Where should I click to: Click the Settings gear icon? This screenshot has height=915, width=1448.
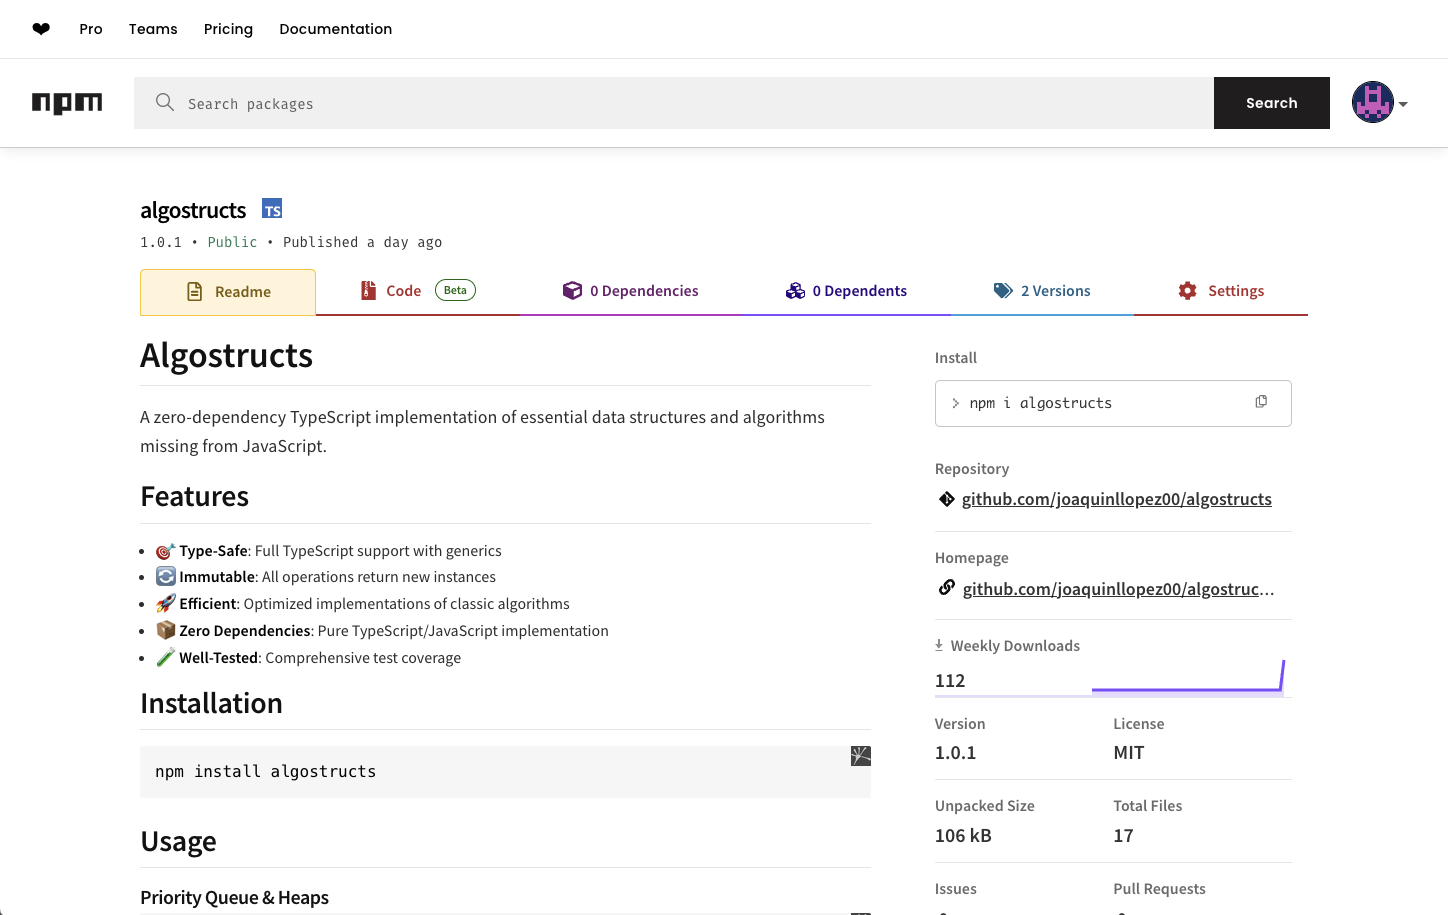(1187, 291)
